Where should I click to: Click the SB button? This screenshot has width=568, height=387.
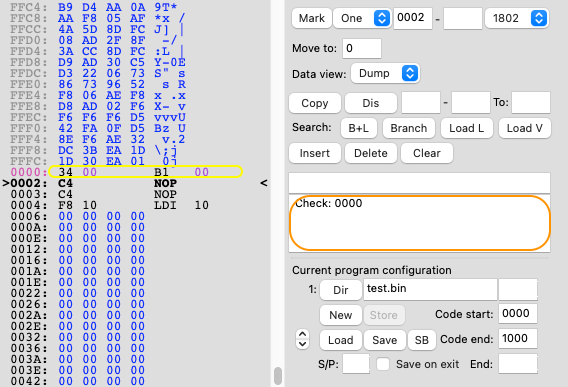coord(422,340)
